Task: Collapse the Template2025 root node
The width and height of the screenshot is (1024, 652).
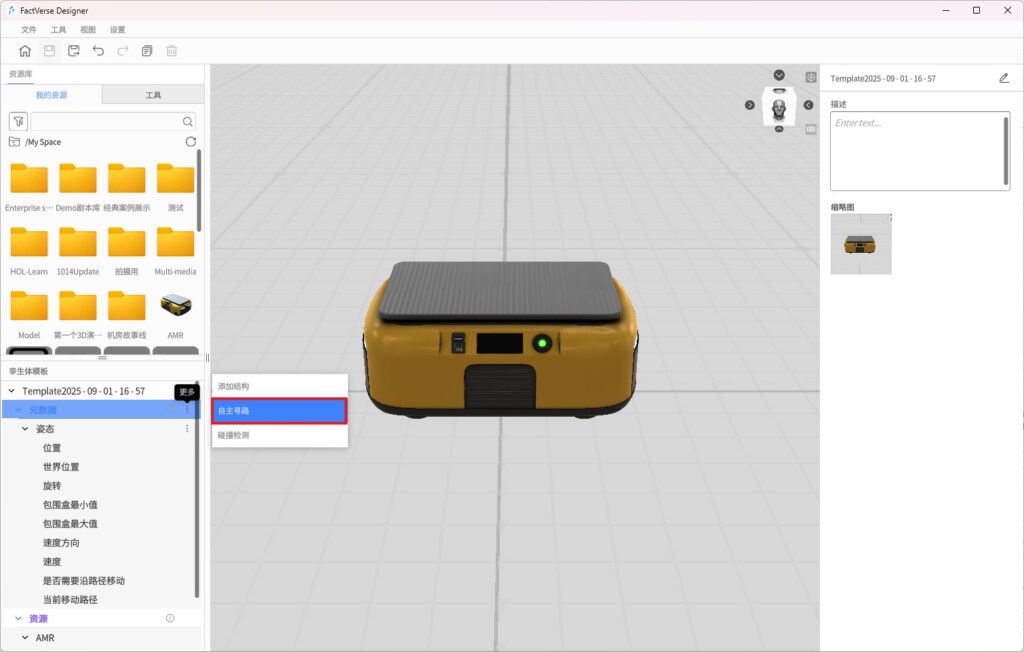Action: tap(11, 391)
